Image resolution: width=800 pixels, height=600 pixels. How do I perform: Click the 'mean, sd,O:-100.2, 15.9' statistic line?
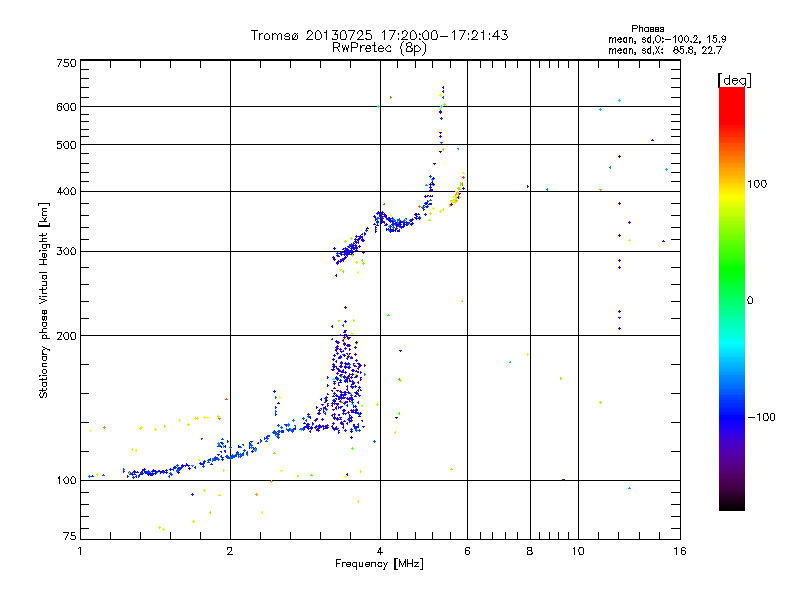coord(667,39)
